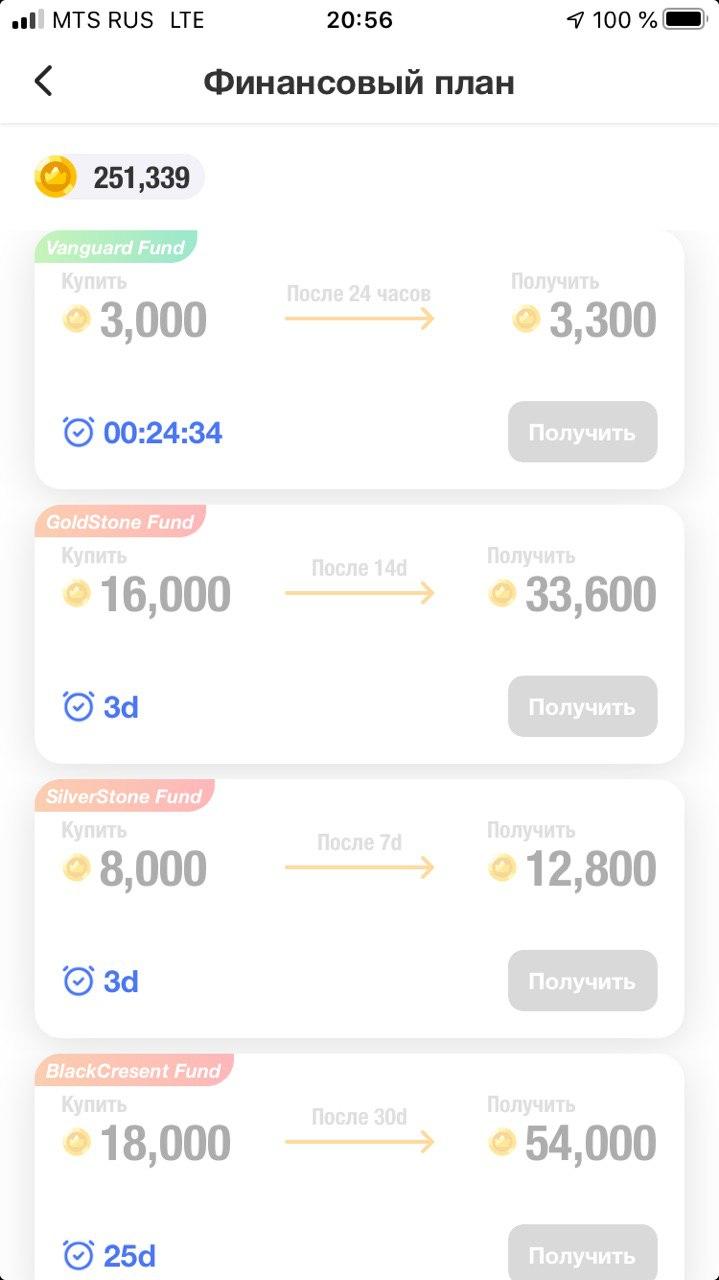This screenshot has width=719, height=1280.
Task: Tap the Vanguard Fund alarm clock icon
Action: click(x=78, y=432)
